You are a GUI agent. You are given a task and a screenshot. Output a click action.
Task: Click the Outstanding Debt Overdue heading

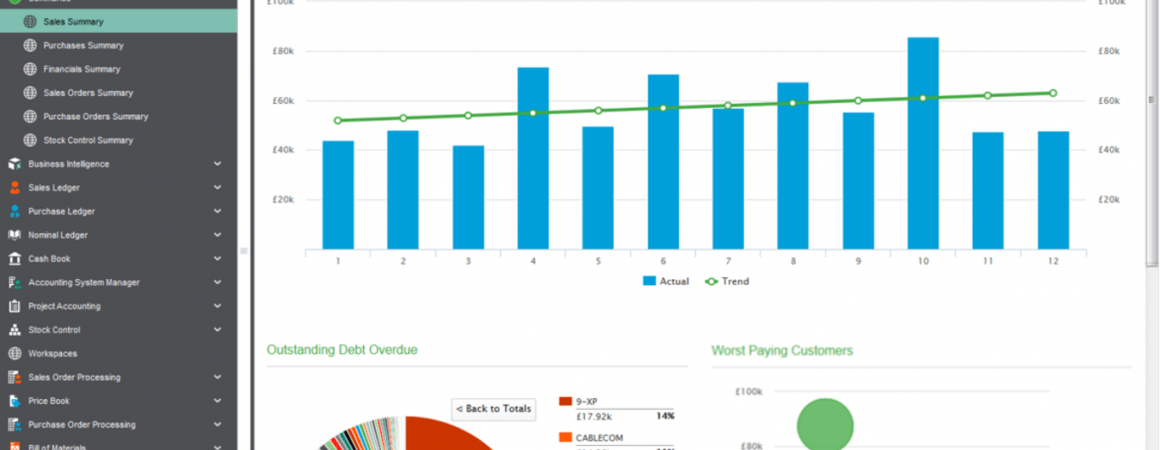[x=342, y=349]
